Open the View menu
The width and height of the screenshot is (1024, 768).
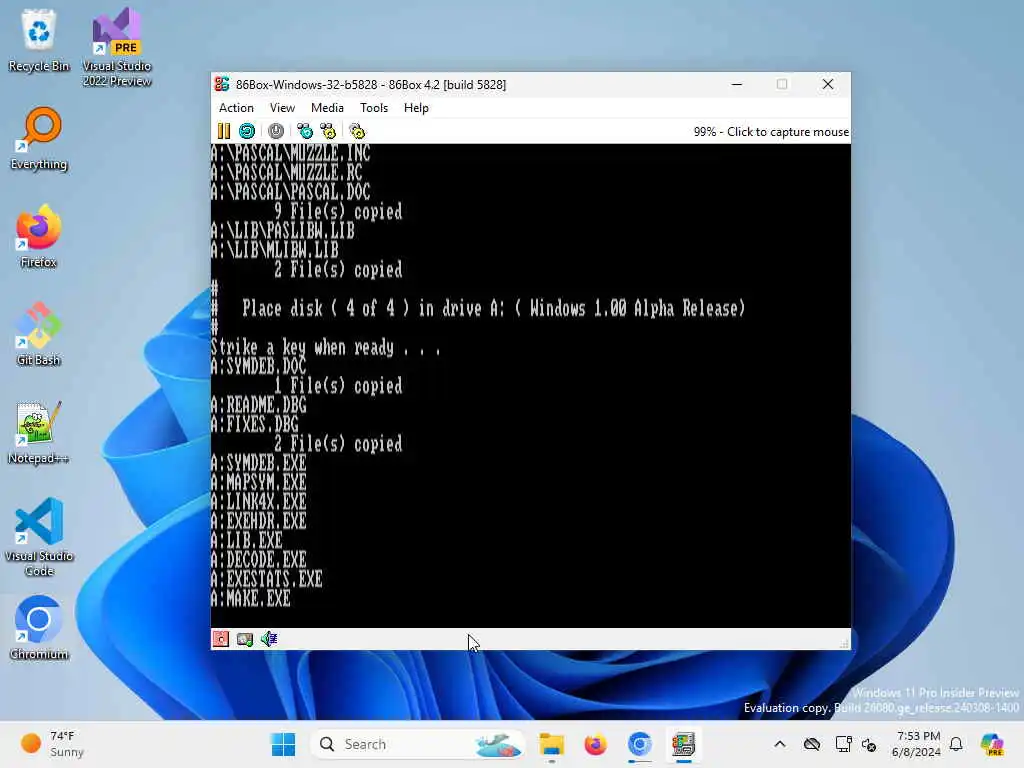(282, 108)
